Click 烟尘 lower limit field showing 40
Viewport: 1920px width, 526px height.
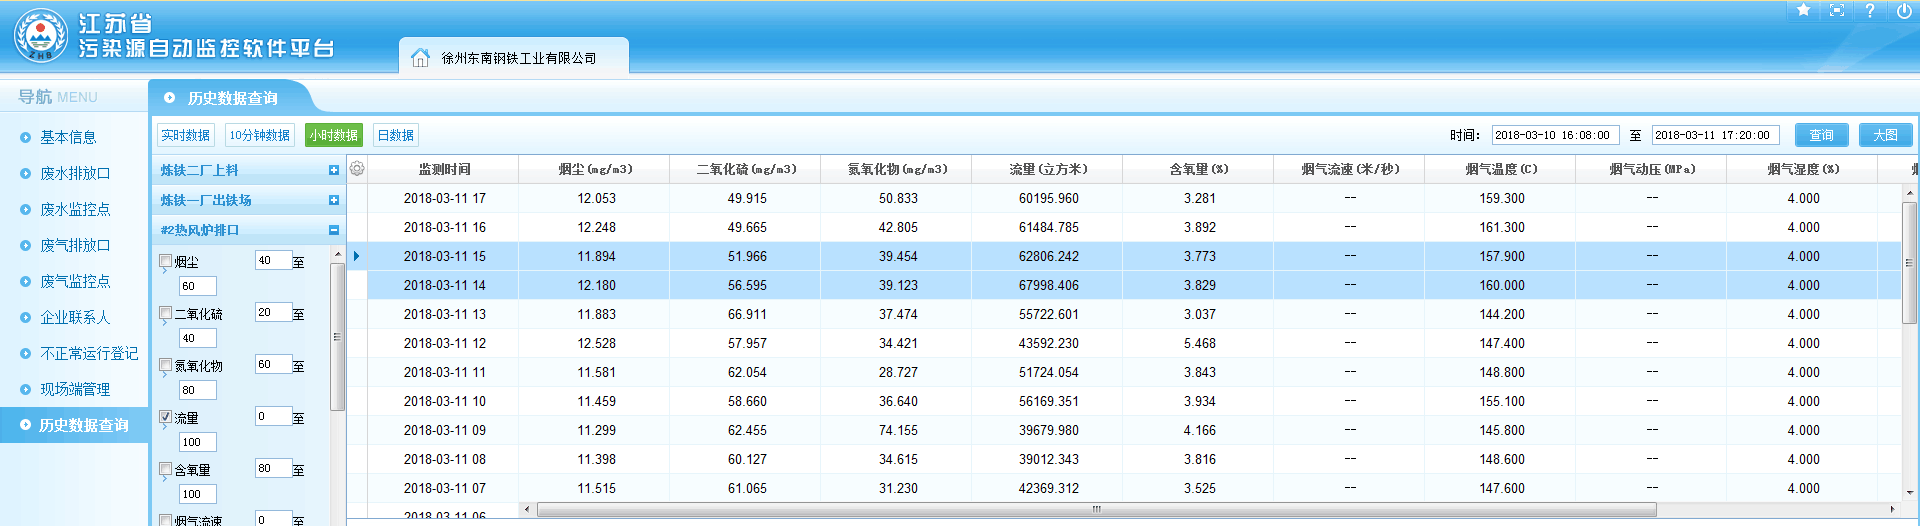pyautogui.click(x=273, y=261)
